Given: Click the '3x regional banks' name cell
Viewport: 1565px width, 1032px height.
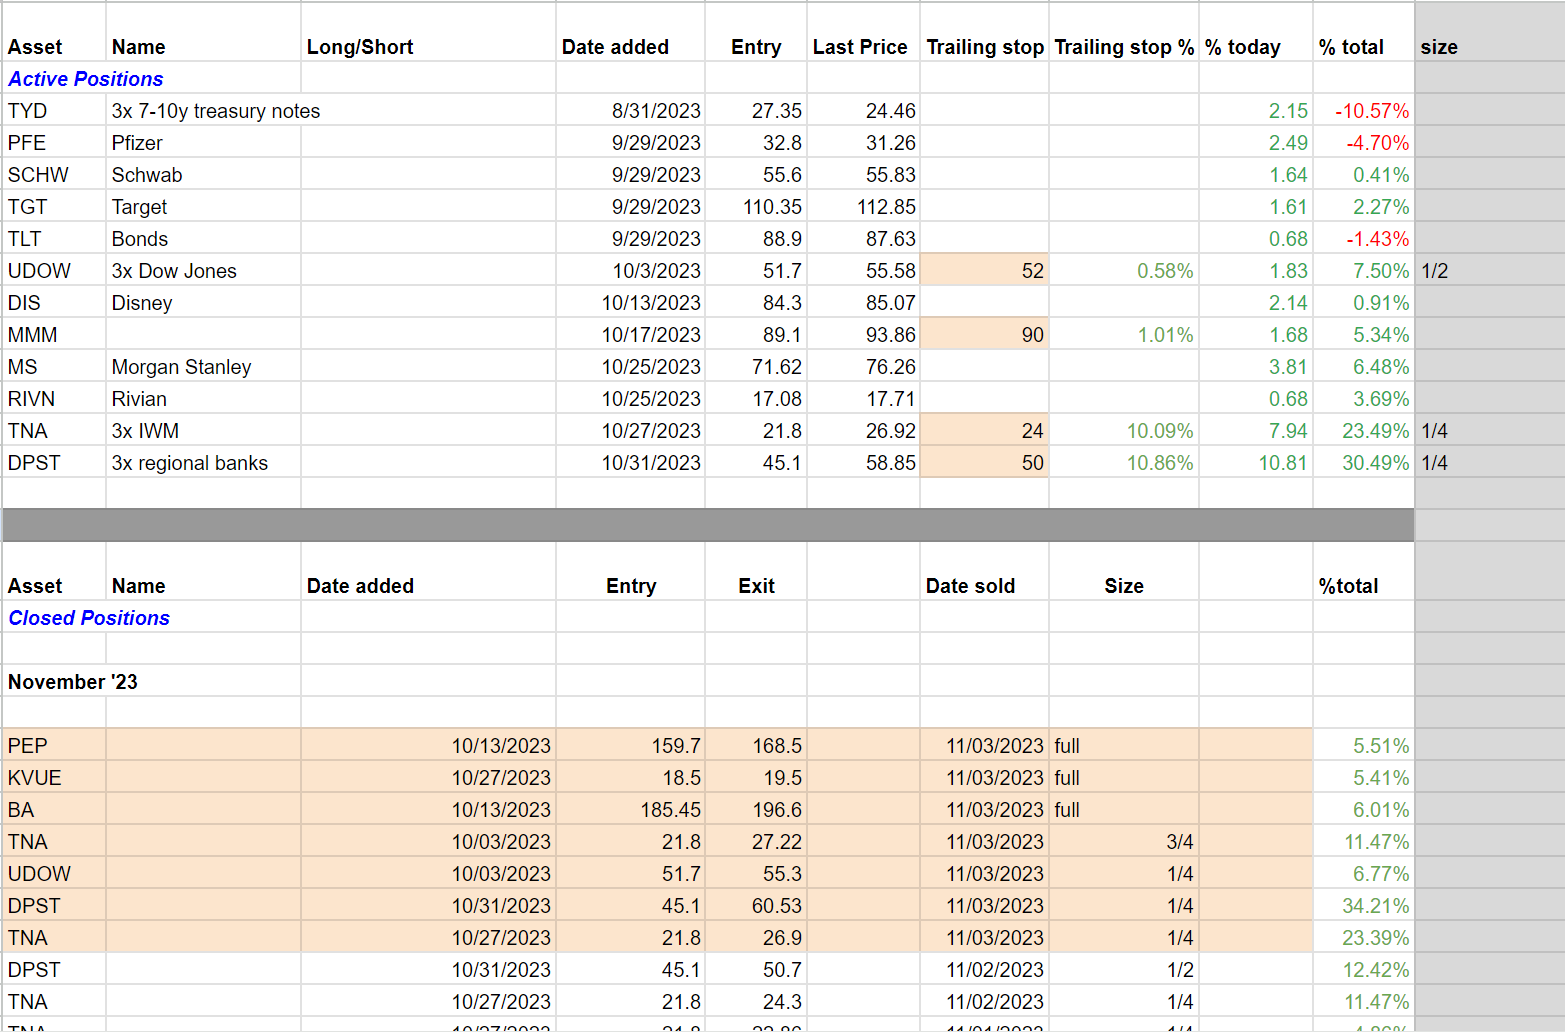Looking at the screenshot, I should pos(203,463).
